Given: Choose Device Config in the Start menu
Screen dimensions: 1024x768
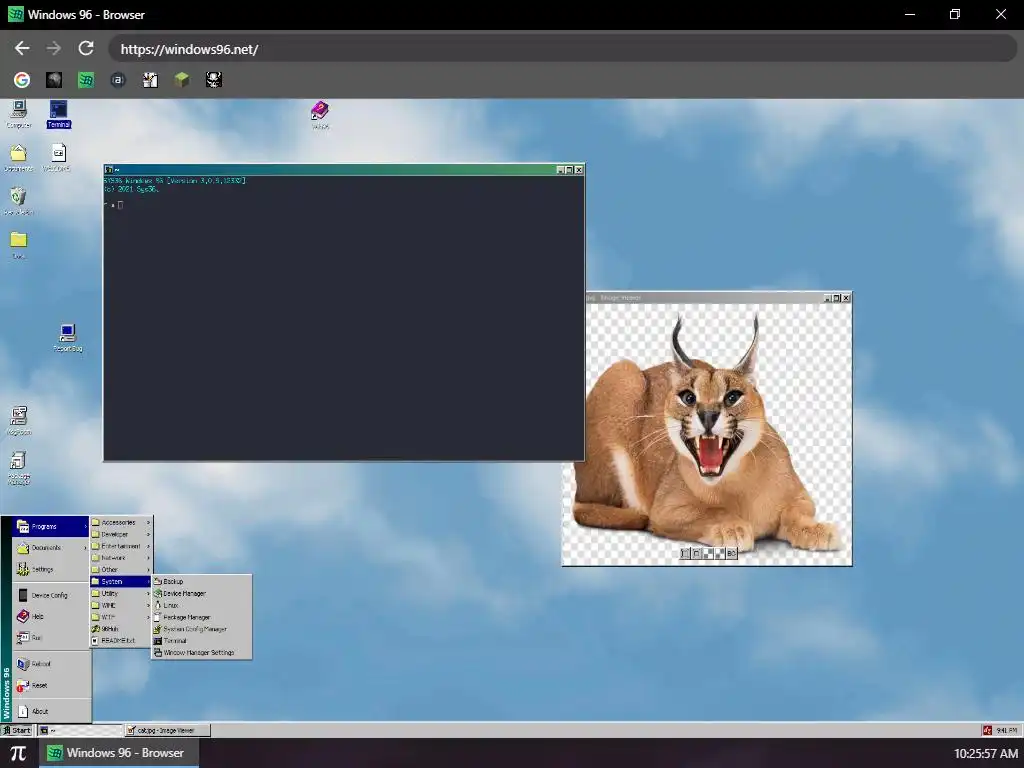Looking at the screenshot, I should [51, 595].
